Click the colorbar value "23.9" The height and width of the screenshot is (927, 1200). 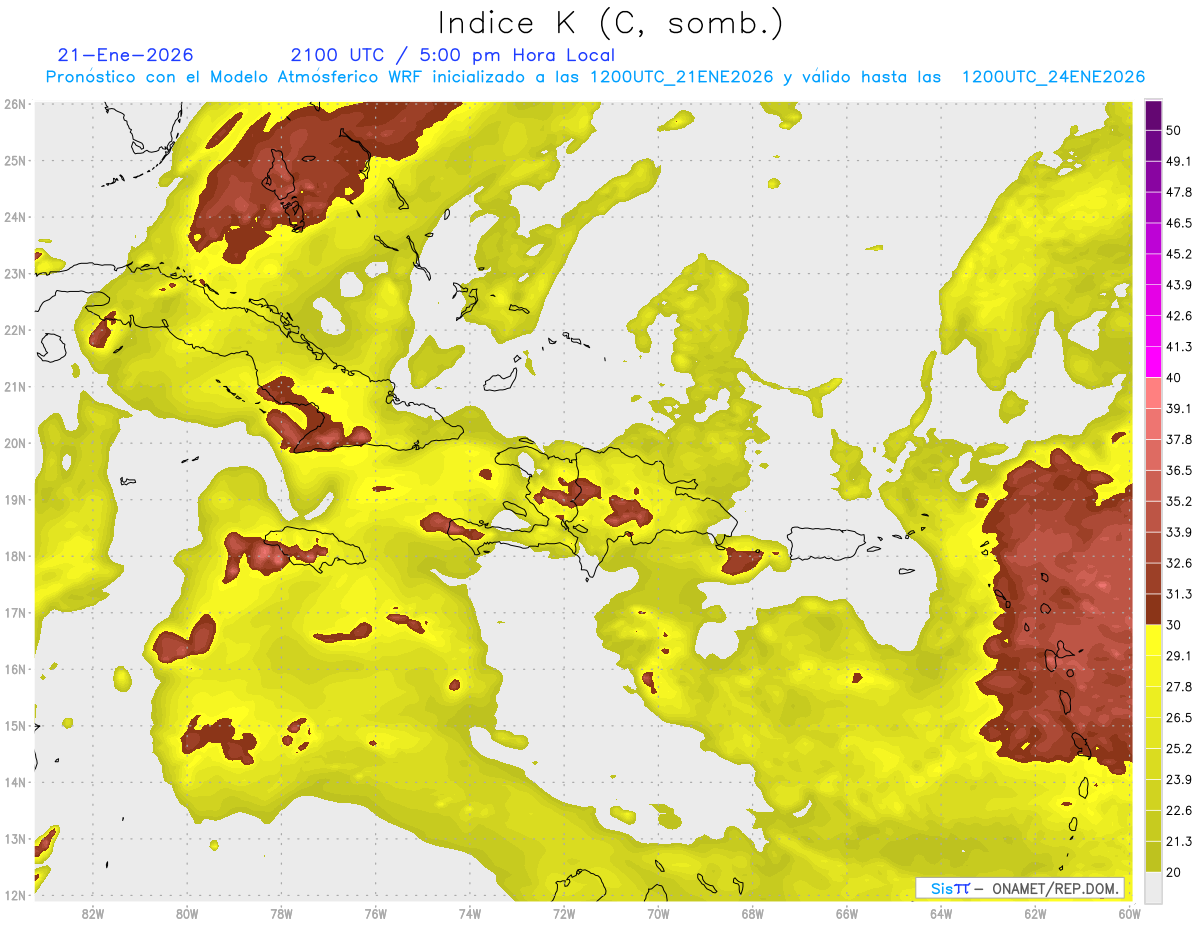coord(1178,779)
